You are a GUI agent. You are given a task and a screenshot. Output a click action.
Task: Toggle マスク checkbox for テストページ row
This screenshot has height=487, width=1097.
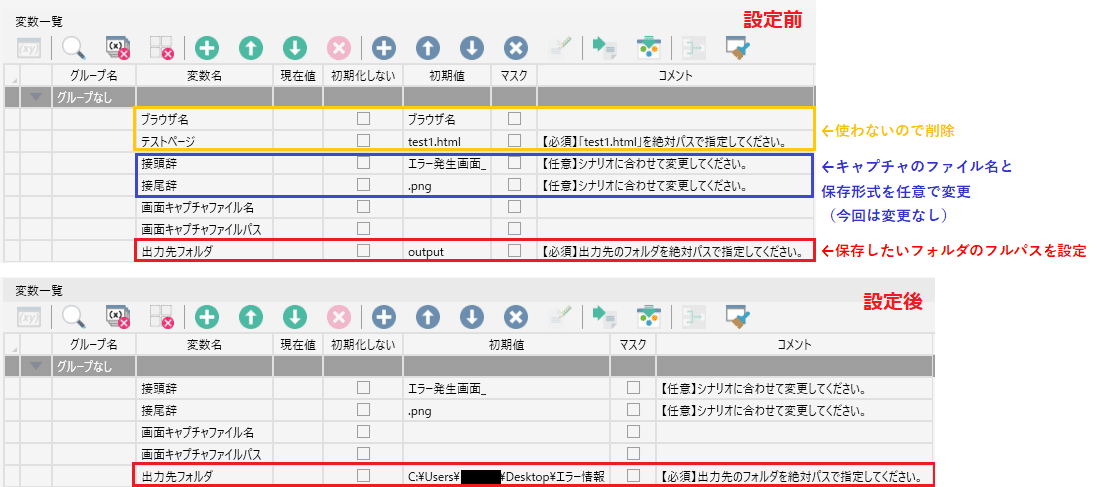click(514, 140)
